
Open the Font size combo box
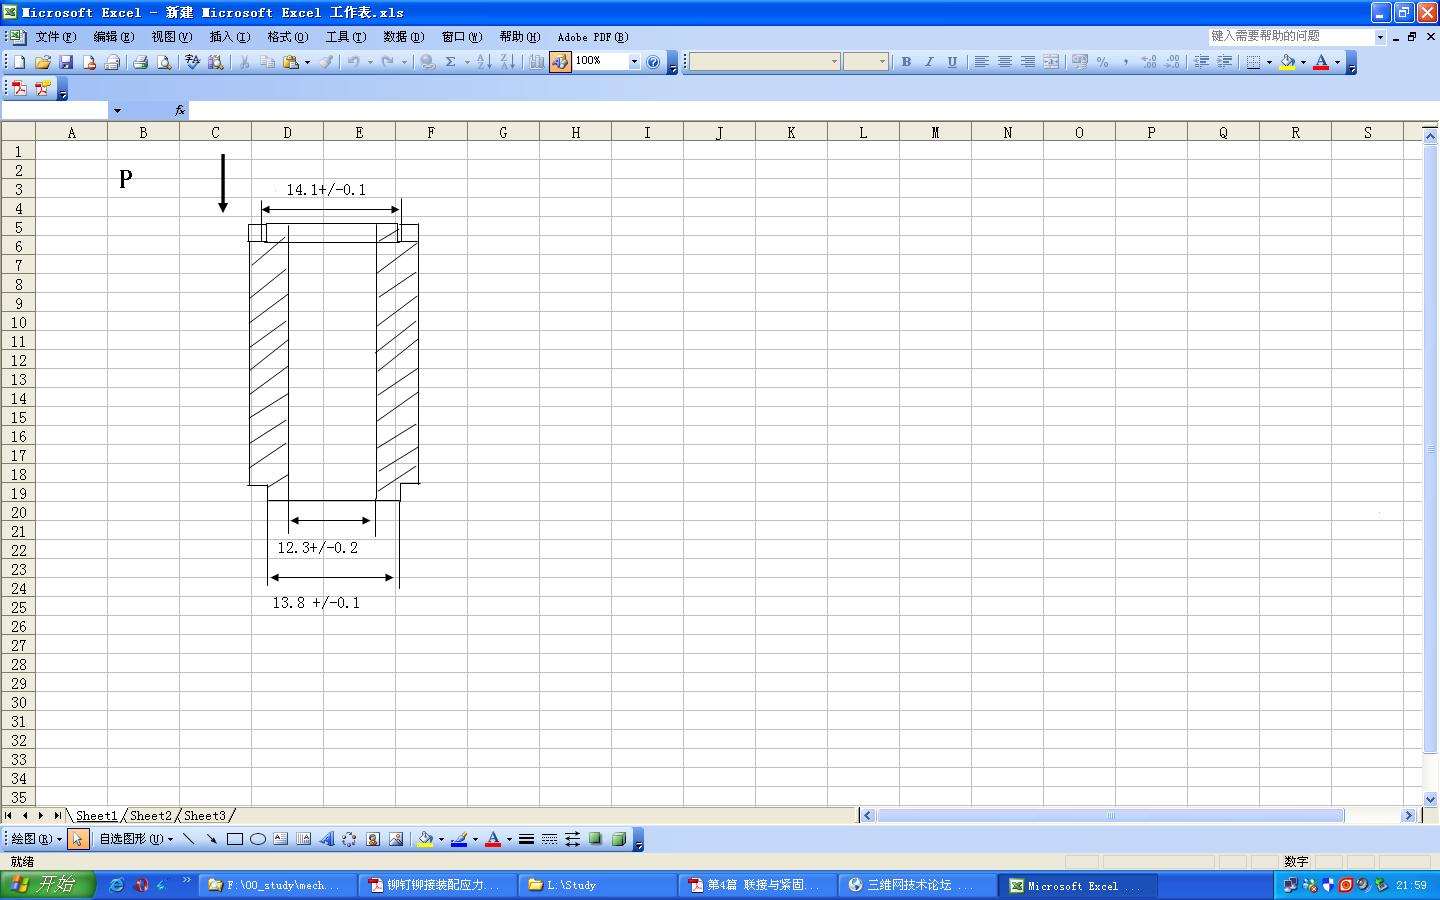[865, 62]
